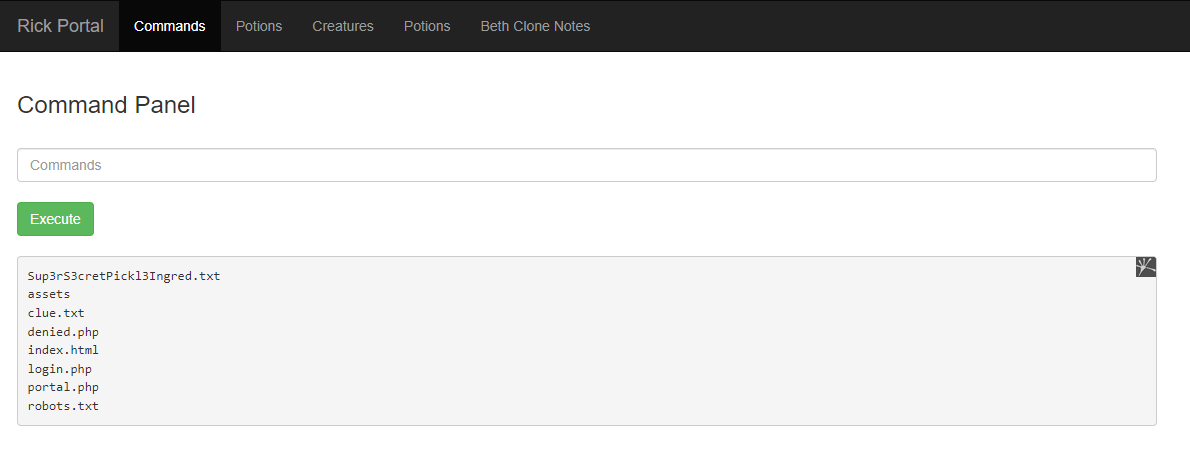Click index.html in the output list
1190x465 pixels.
click(63, 350)
